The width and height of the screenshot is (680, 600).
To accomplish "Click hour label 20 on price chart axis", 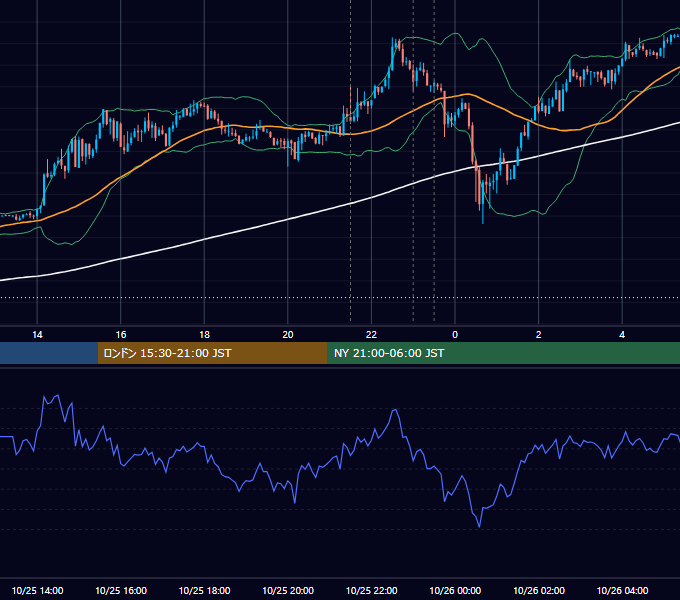I will pyautogui.click(x=288, y=335).
